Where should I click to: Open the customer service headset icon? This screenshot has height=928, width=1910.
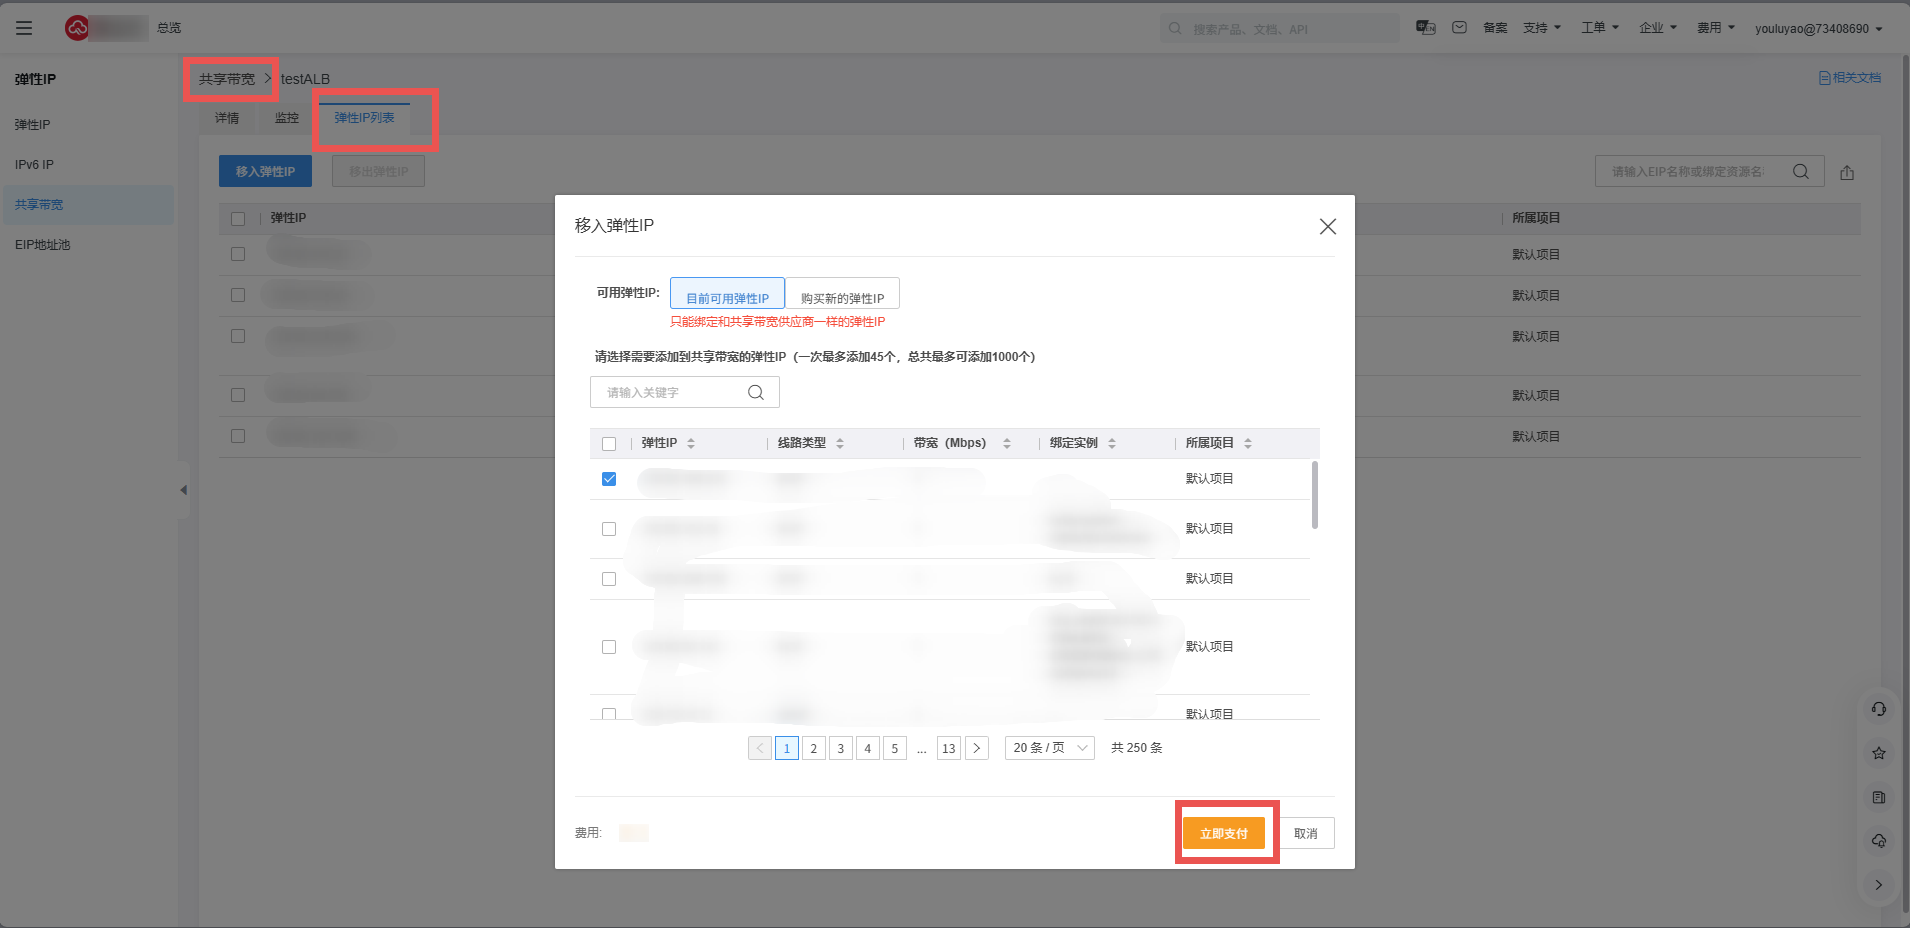click(x=1879, y=709)
